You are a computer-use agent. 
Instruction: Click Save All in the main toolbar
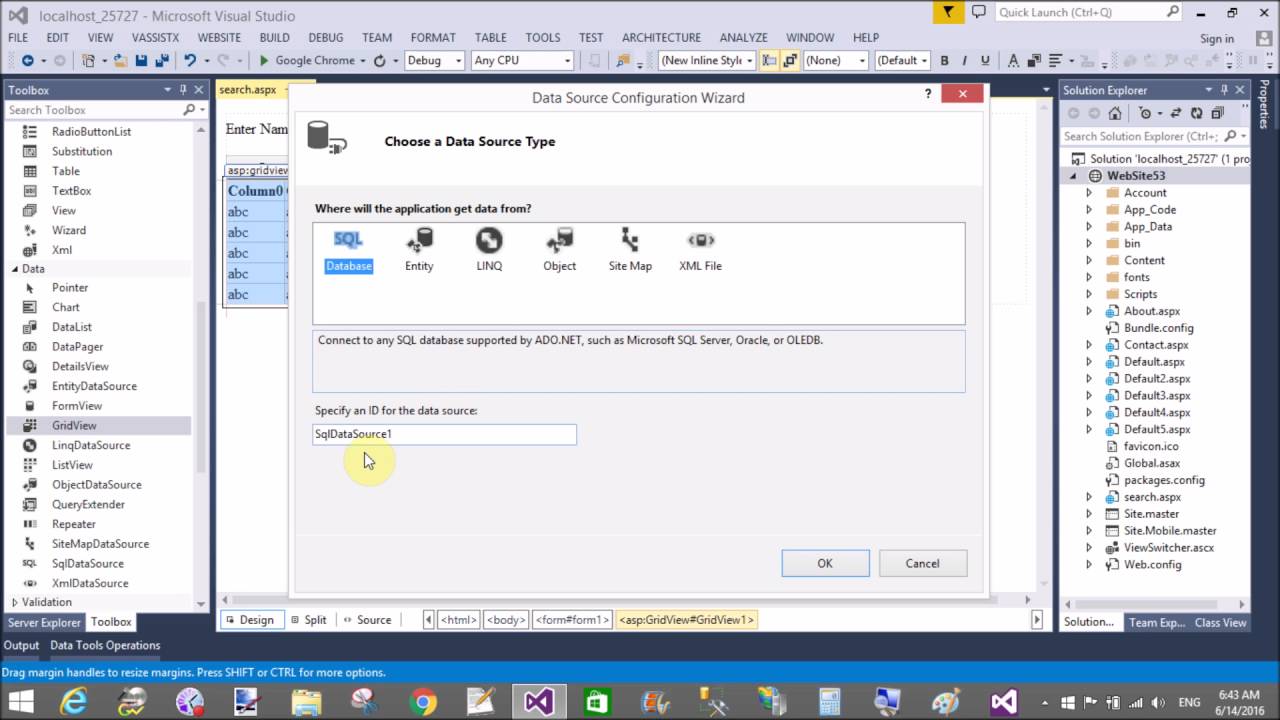pos(160,60)
